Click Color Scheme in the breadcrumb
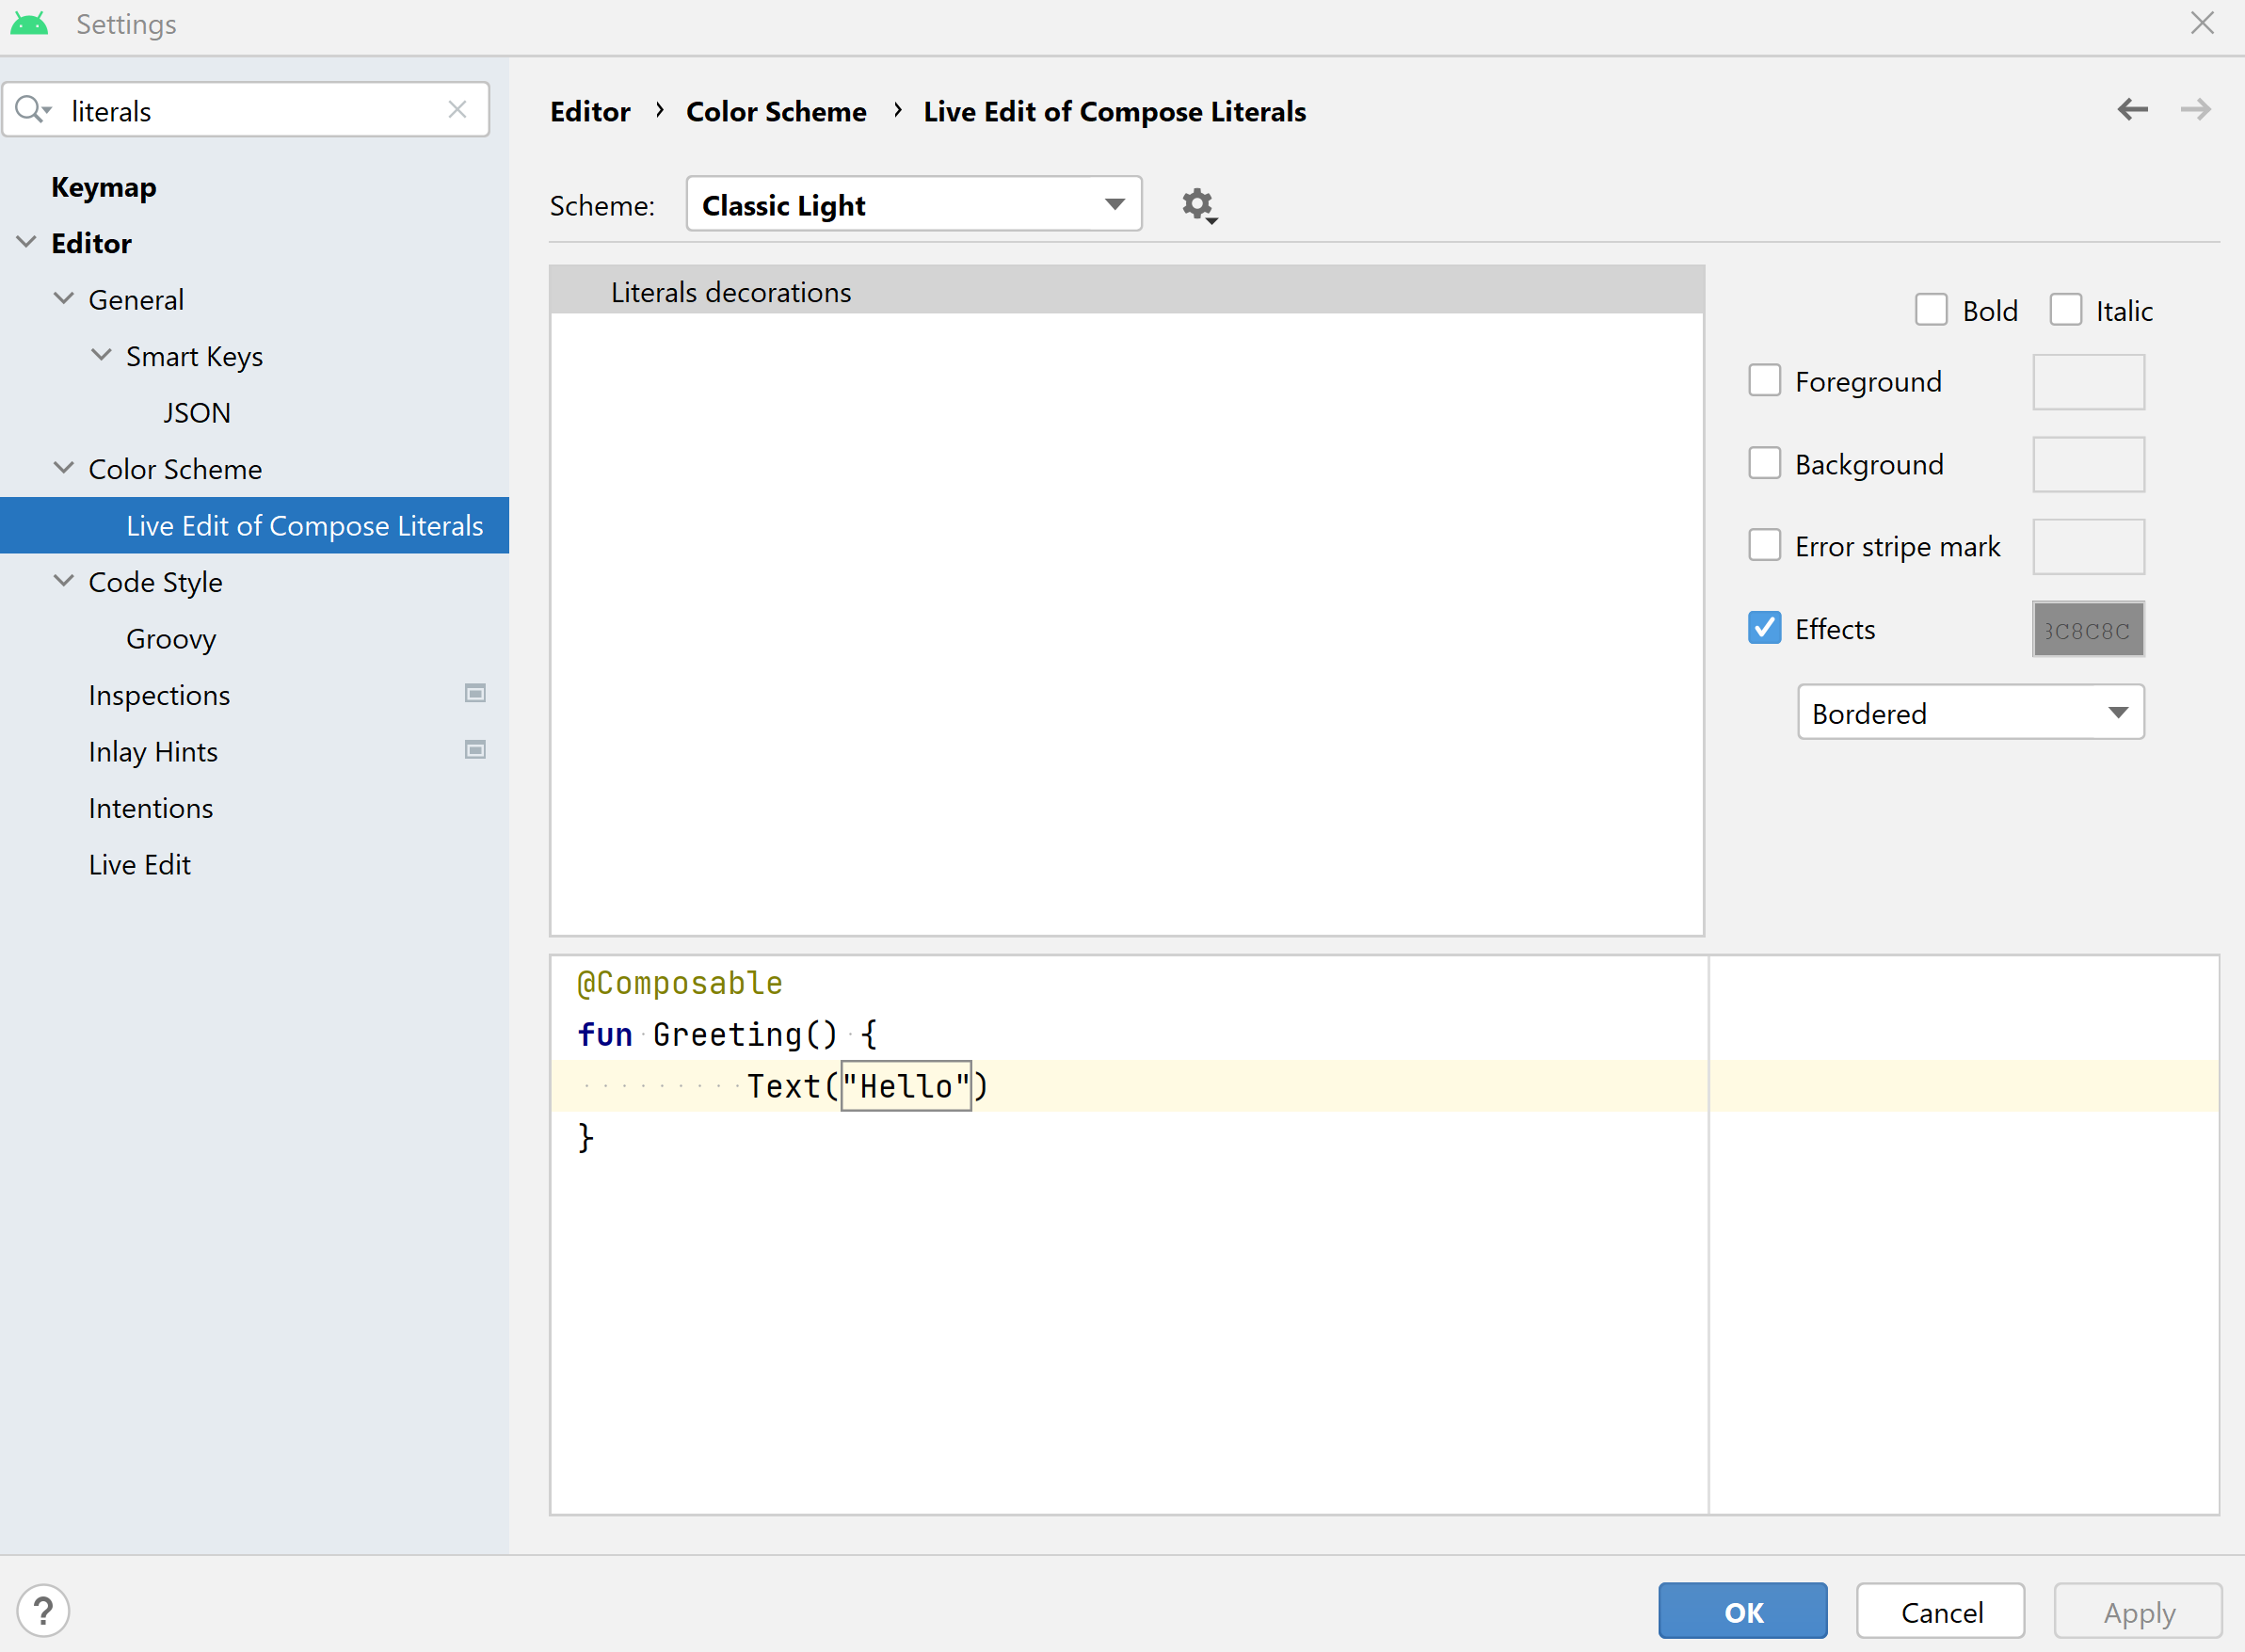Screen dimensions: 2245x1652 pyautogui.click(x=776, y=111)
